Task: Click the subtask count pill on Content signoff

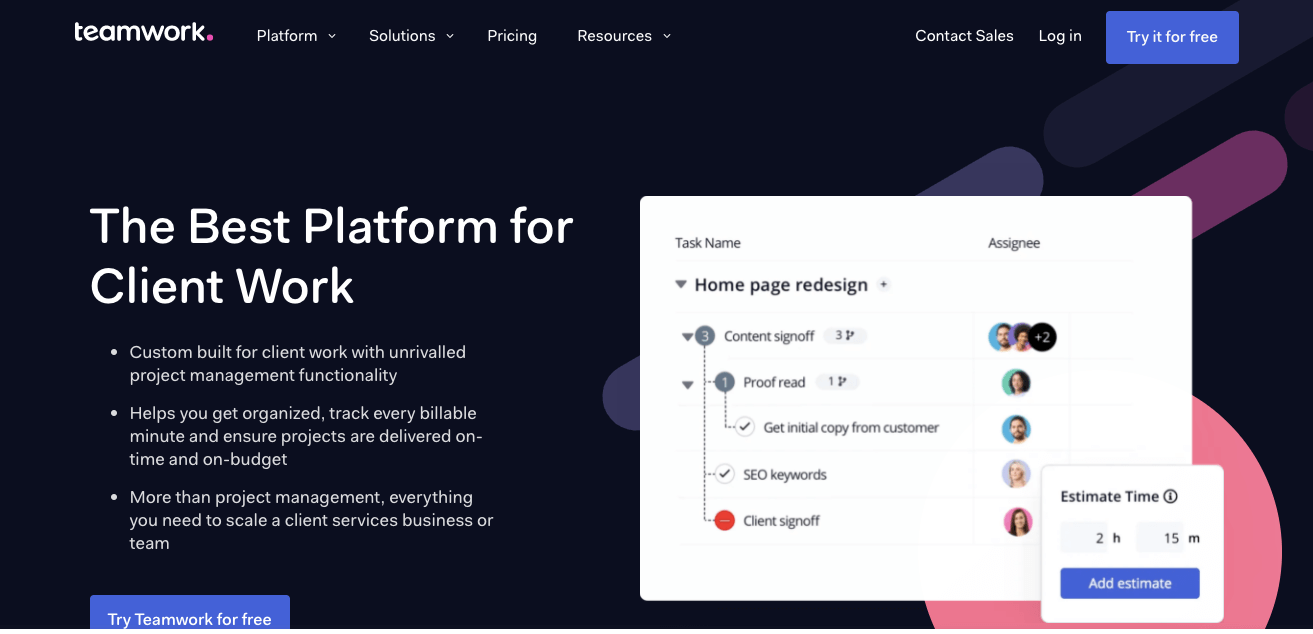Action: click(845, 336)
